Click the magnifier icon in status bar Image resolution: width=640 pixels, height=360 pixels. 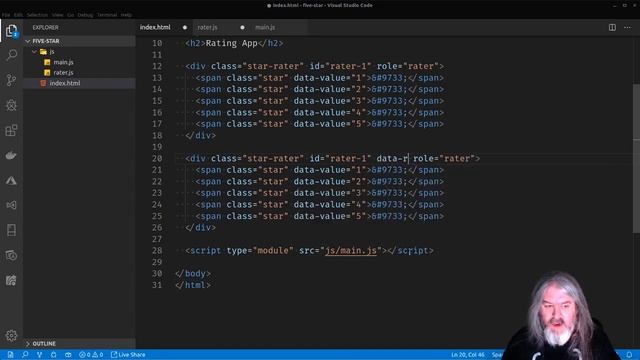click(25, 355)
